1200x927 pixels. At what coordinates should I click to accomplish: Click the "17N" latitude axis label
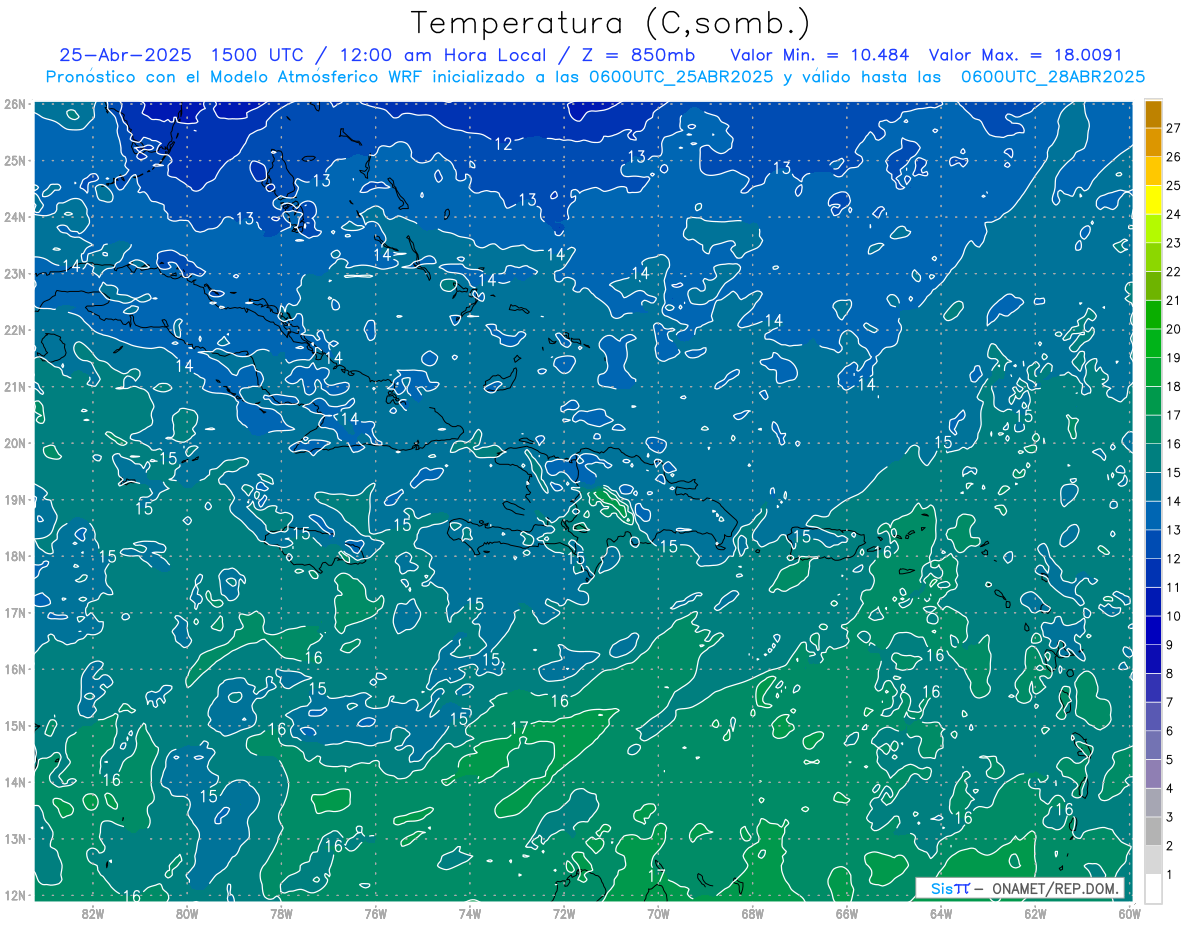(15, 612)
